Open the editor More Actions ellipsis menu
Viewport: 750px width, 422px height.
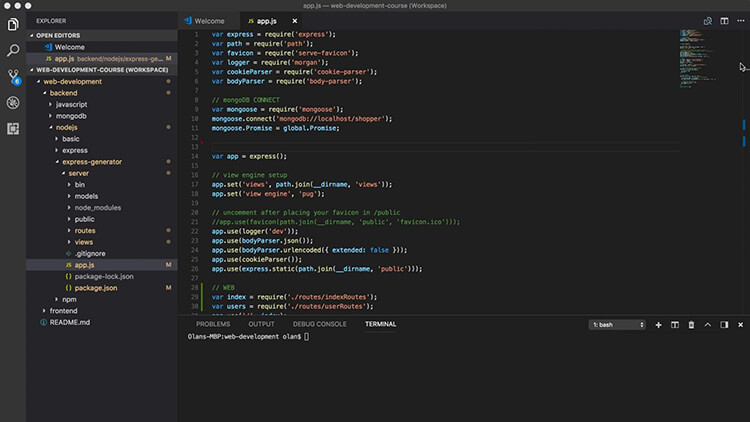click(740, 20)
